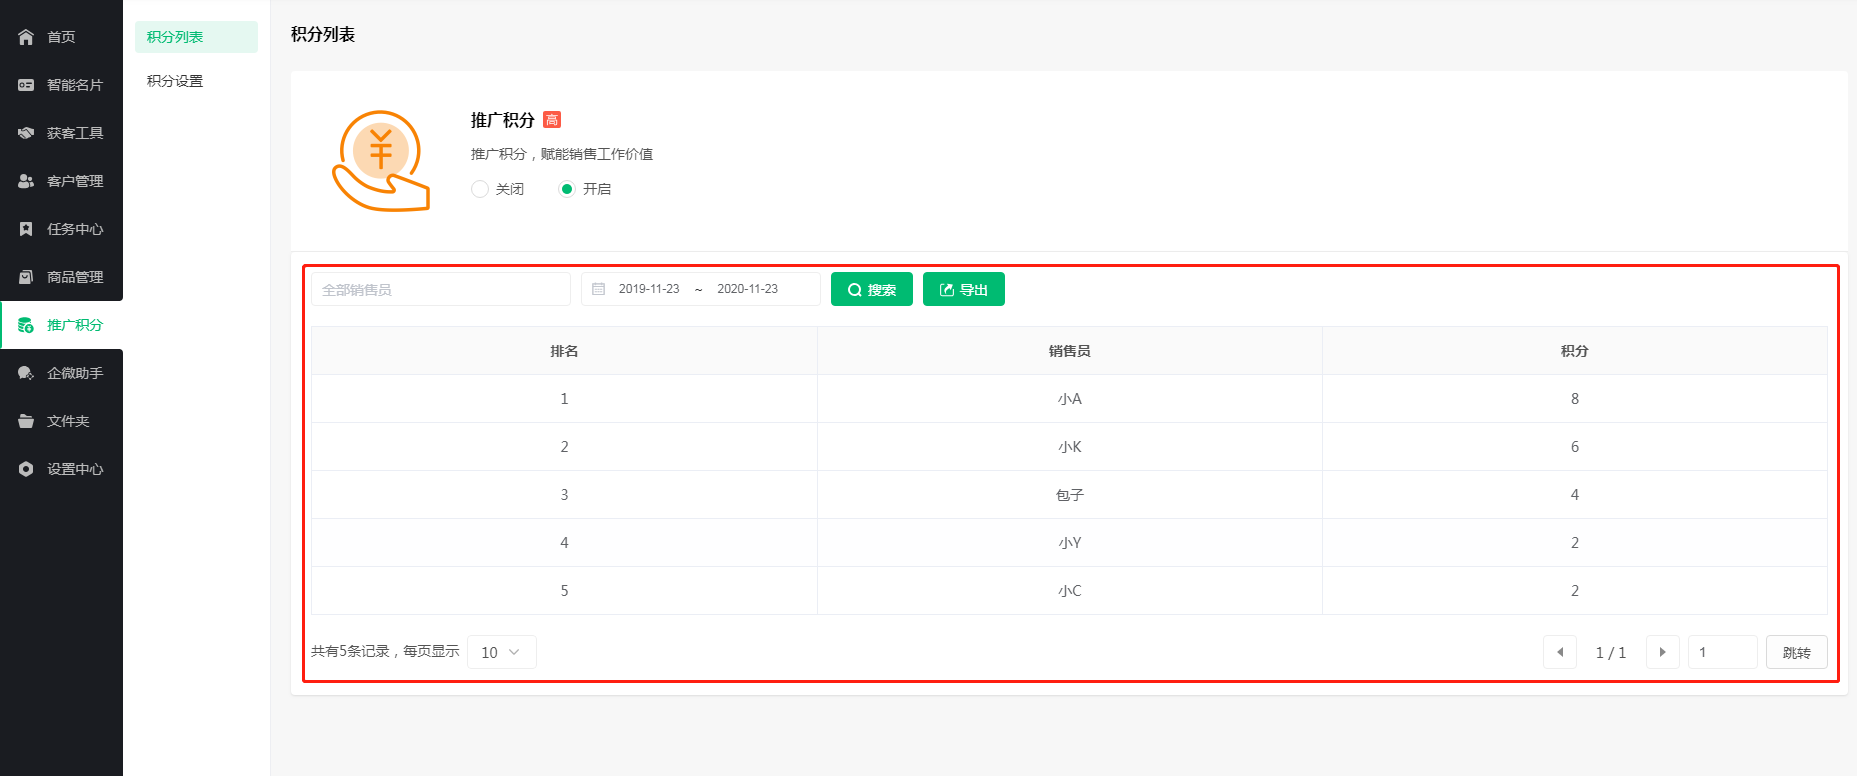1857x776 pixels.
Task: Click salesperson cell 包子
Action: click(1070, 495)
